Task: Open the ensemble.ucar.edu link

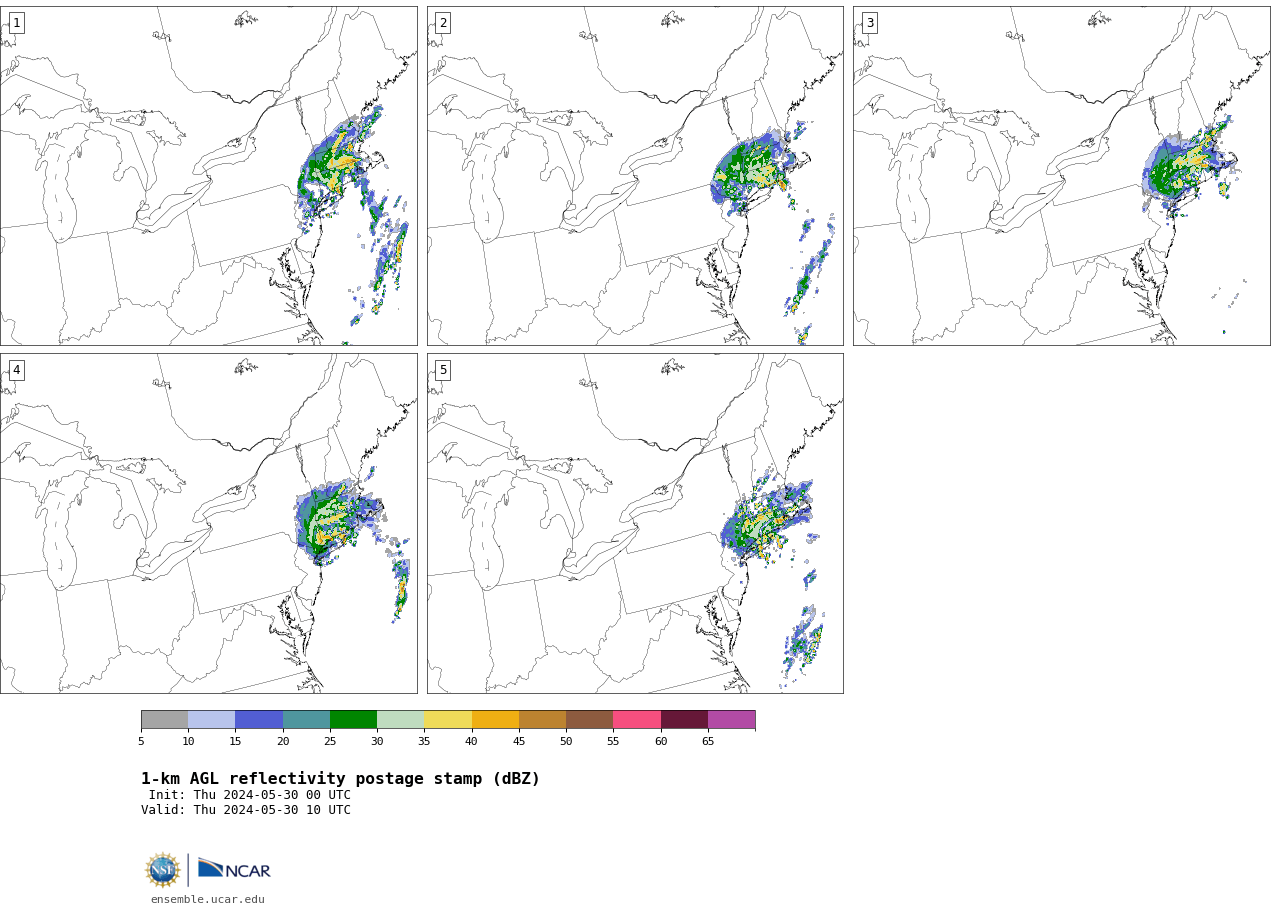Action: (208, 899)
